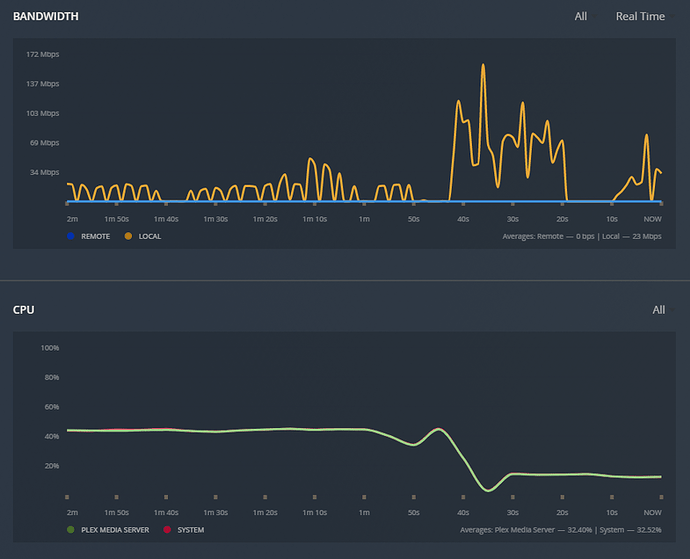690x559 pixels.
Task: Click the PLEX MEDIA SERVER legend label
Action: coord(115,530)
